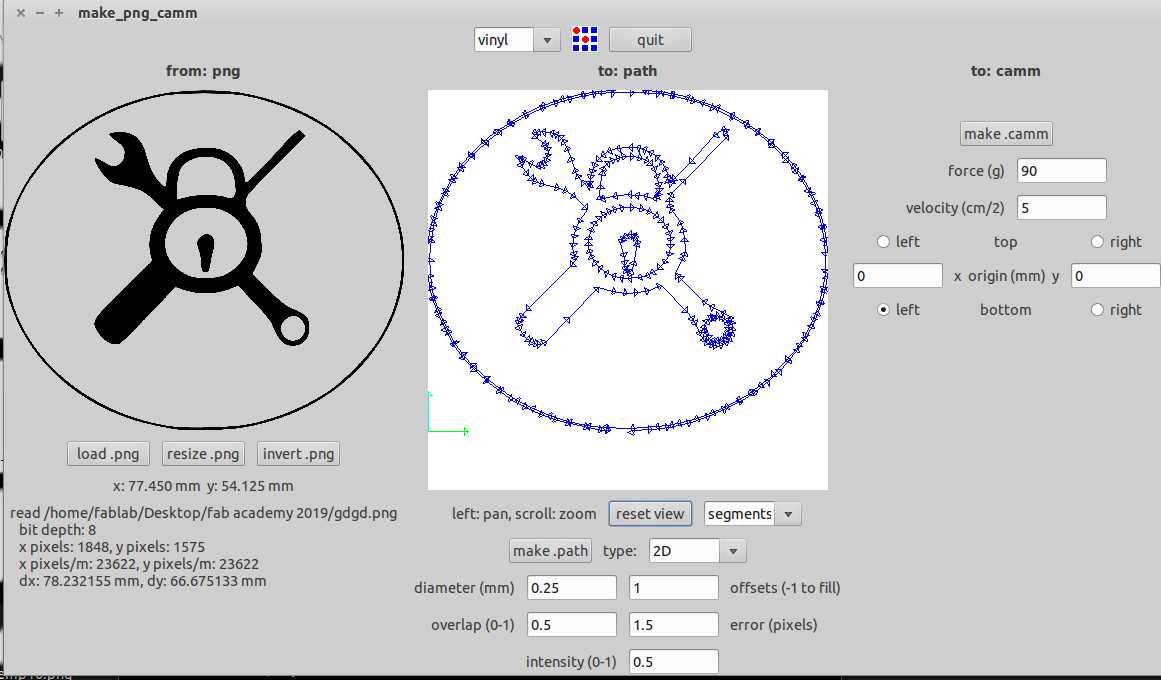Click the y origin input field
Screen dimensions: 1161x680
[1115, 276]
